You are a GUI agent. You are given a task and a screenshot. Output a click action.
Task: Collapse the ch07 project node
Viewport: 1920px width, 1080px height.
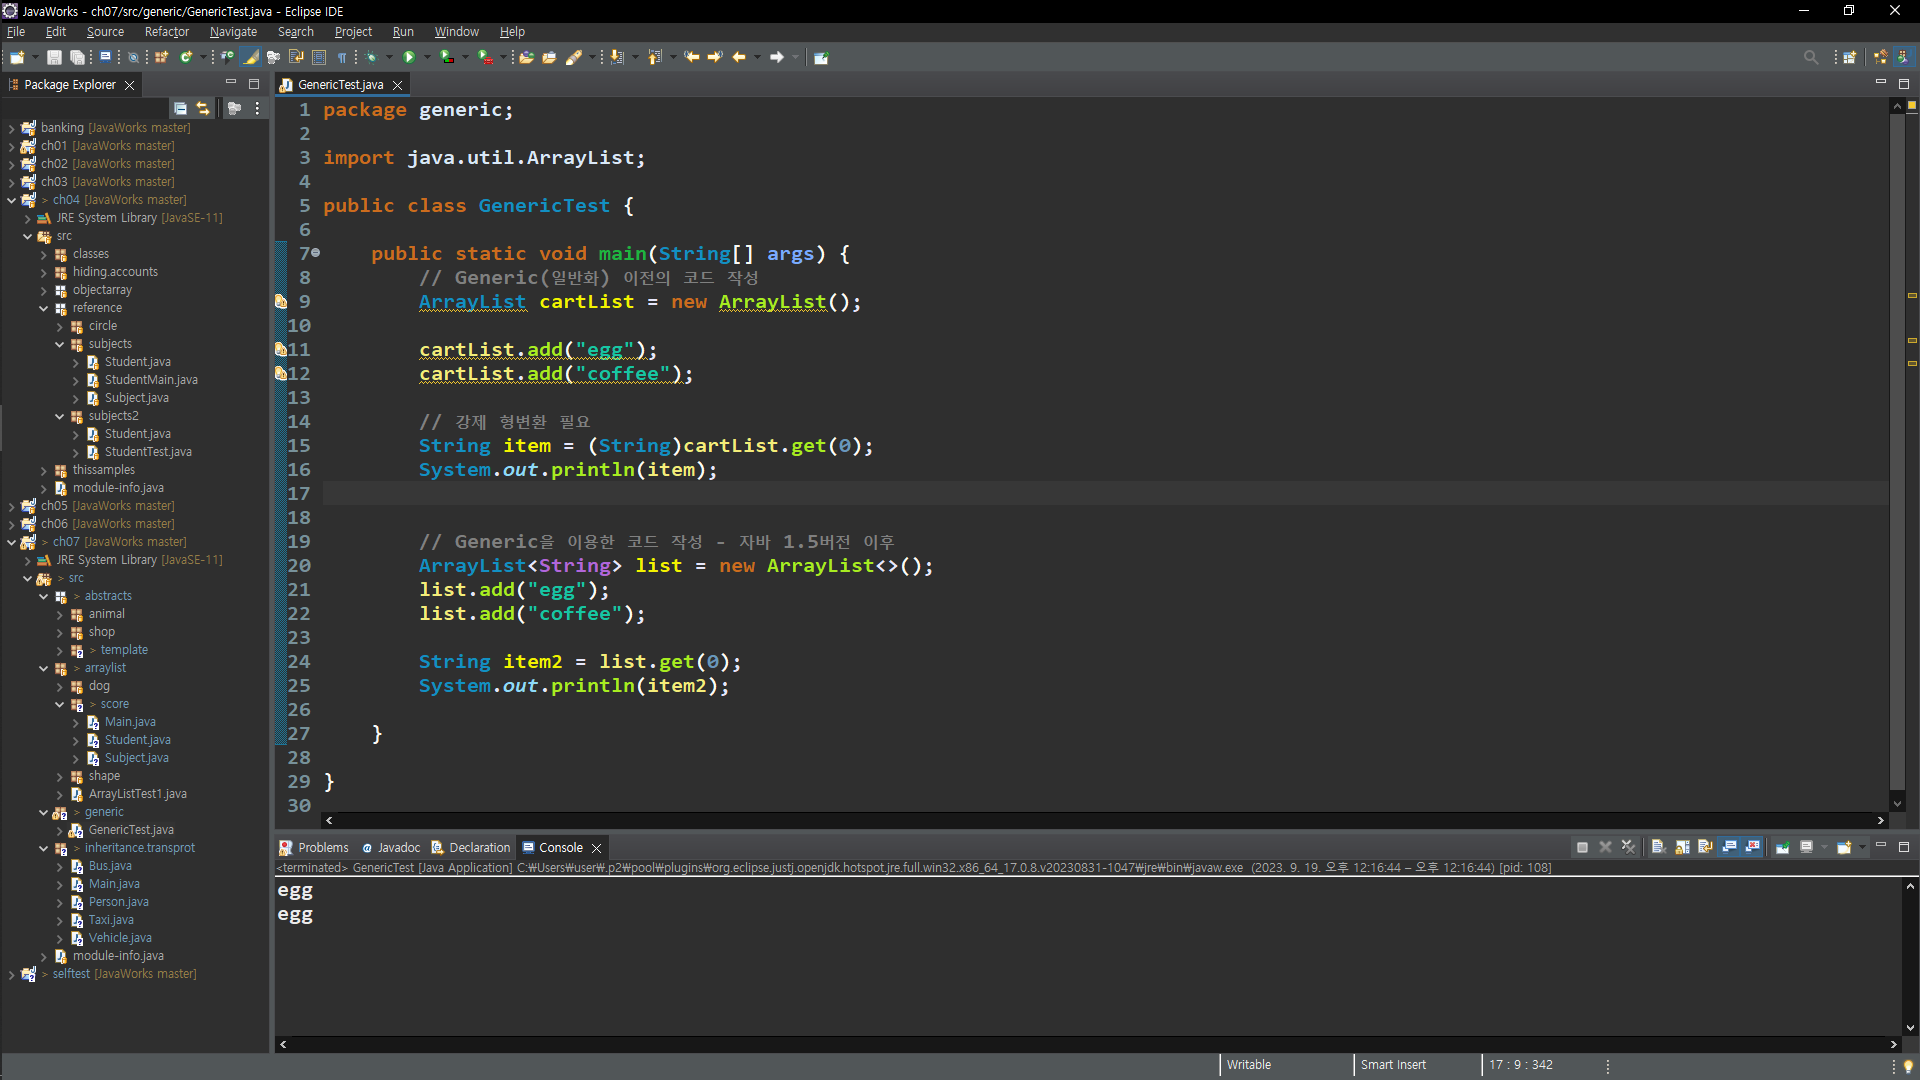[x=11, y=542]
